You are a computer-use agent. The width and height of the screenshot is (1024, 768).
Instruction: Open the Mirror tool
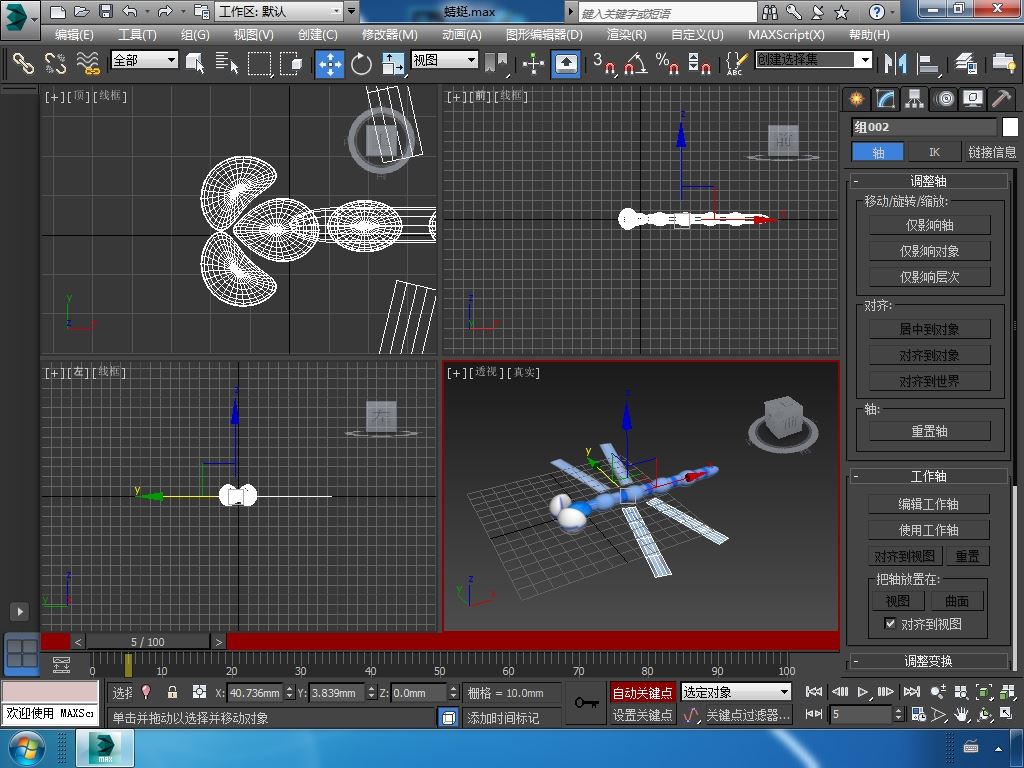[893, 64]
